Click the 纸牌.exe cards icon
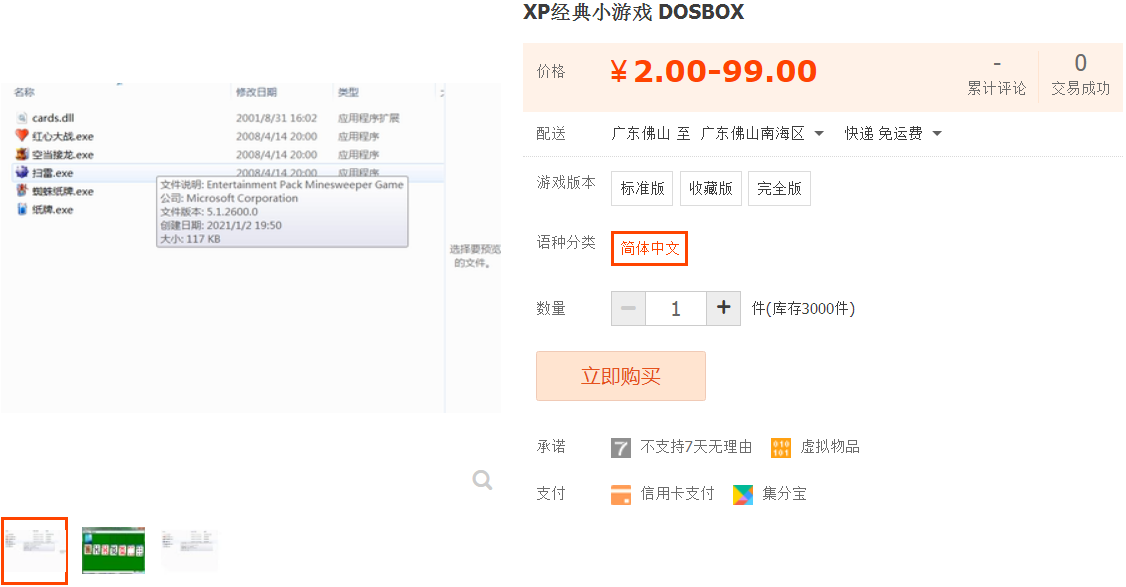This screenshot has width=1126, height=587. point(22,209)
